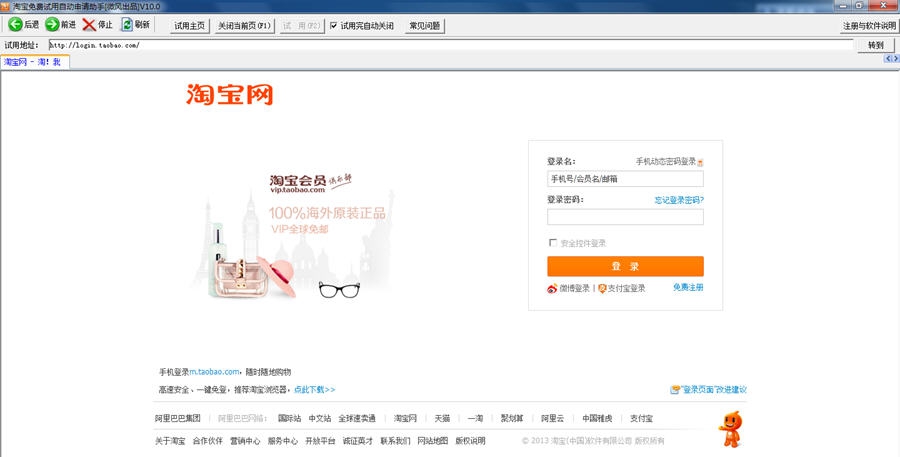Click the 淘宝会员 VIP promo banner
The width and height of the screenshot is (900, 457).
(x=294, y=238)
